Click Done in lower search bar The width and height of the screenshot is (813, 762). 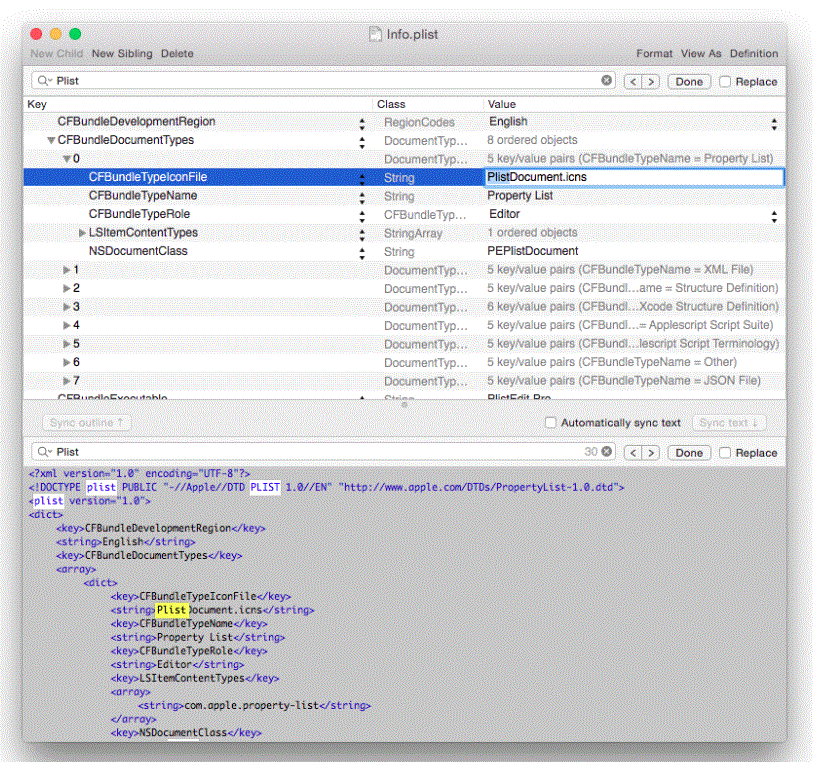(689, 453)
